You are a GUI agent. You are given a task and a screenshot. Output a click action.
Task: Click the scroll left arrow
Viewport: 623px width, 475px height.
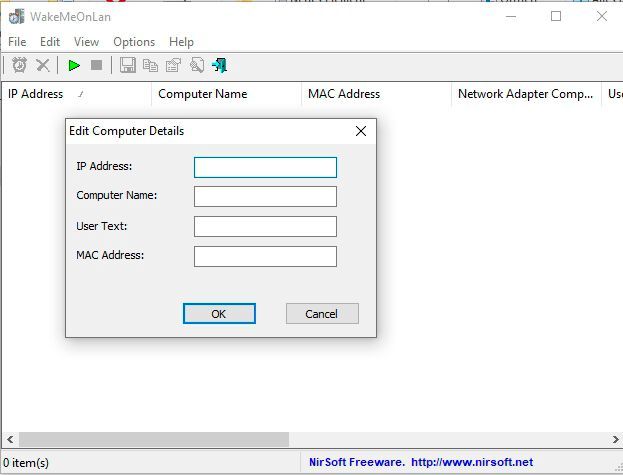pyautogui.click(x=10, y=439)
